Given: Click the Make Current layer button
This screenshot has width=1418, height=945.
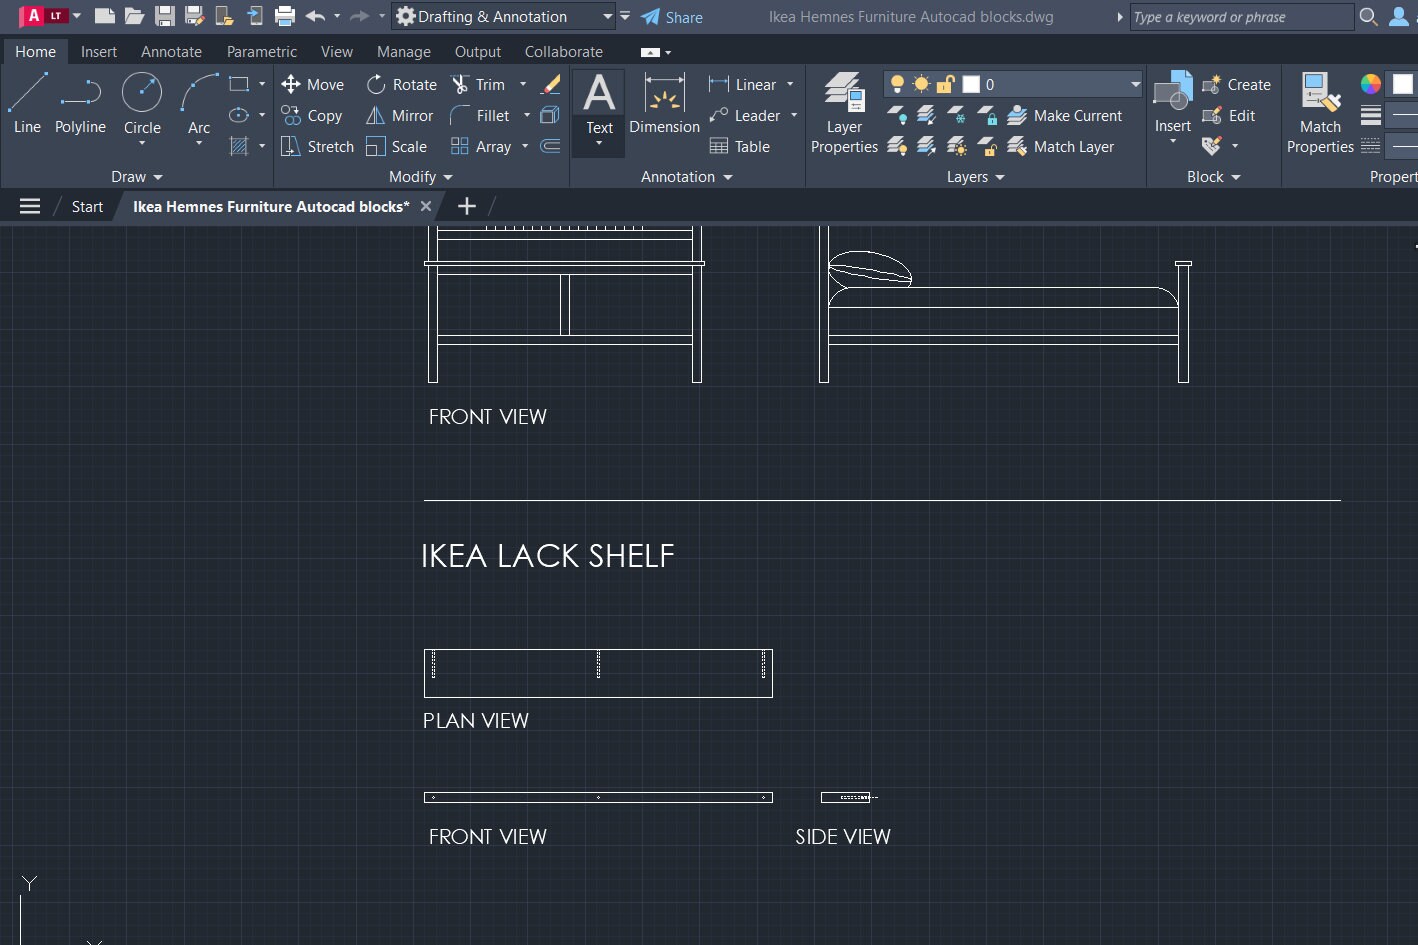Looking at the screenshot, I should [x=1067, y=115].
